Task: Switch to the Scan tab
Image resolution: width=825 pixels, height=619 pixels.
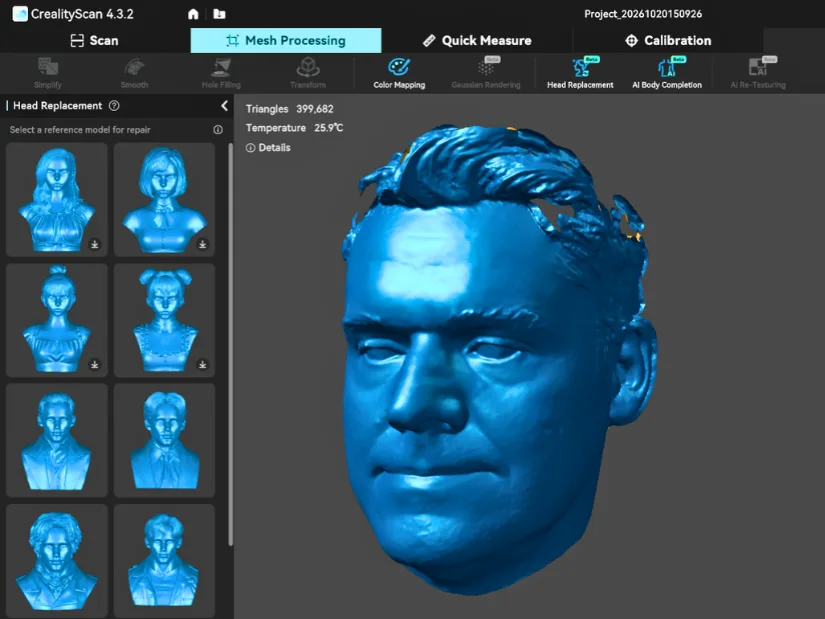Action: click(x=95, y=41)
